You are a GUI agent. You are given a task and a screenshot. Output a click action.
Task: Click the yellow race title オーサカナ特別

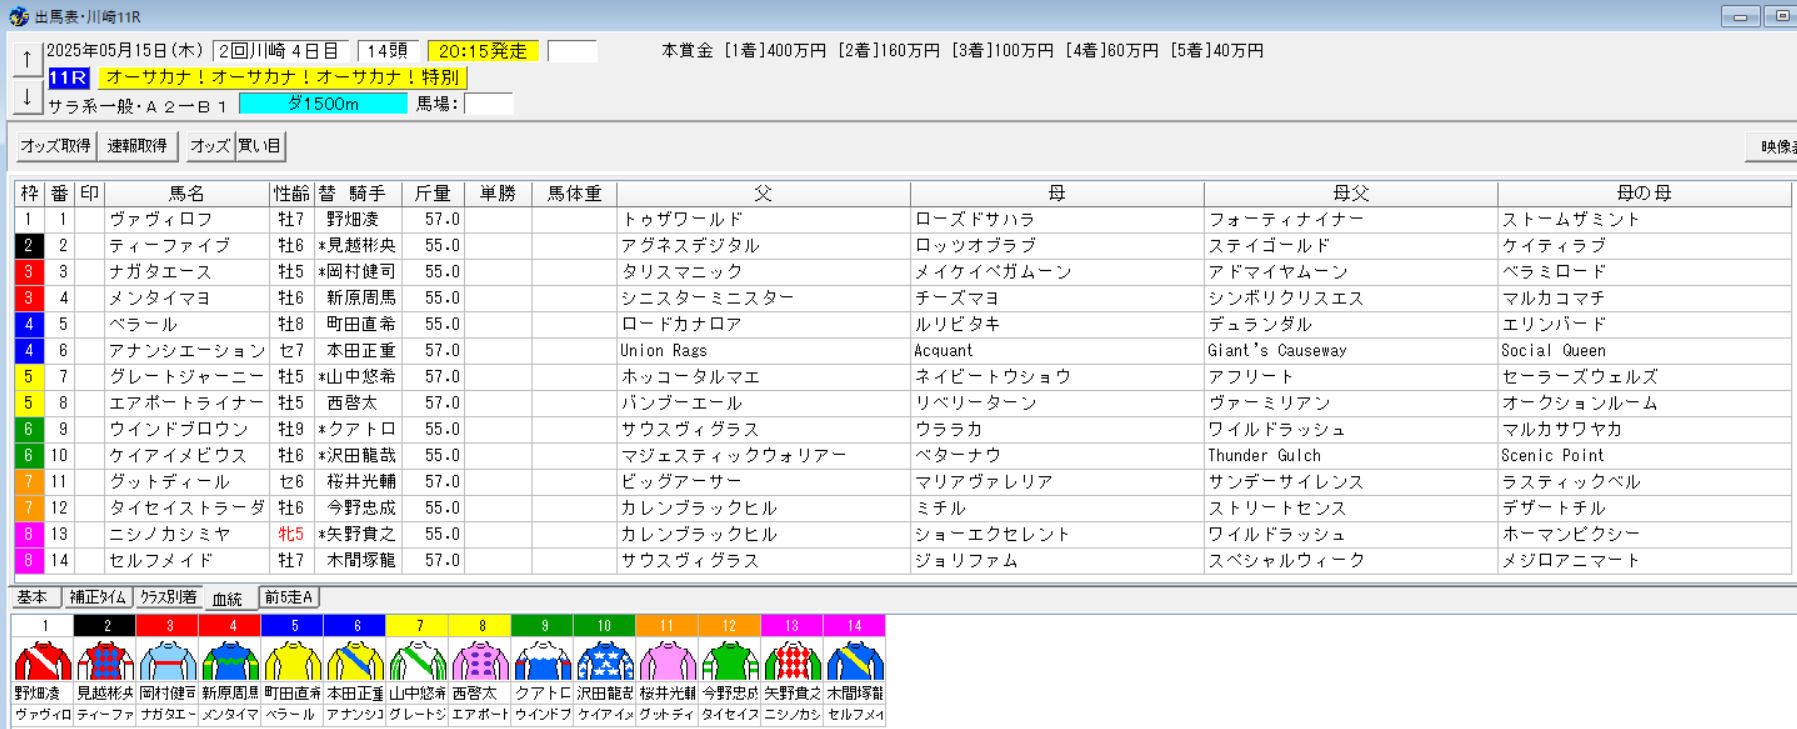pyautogui.click(x=283, y=77)
